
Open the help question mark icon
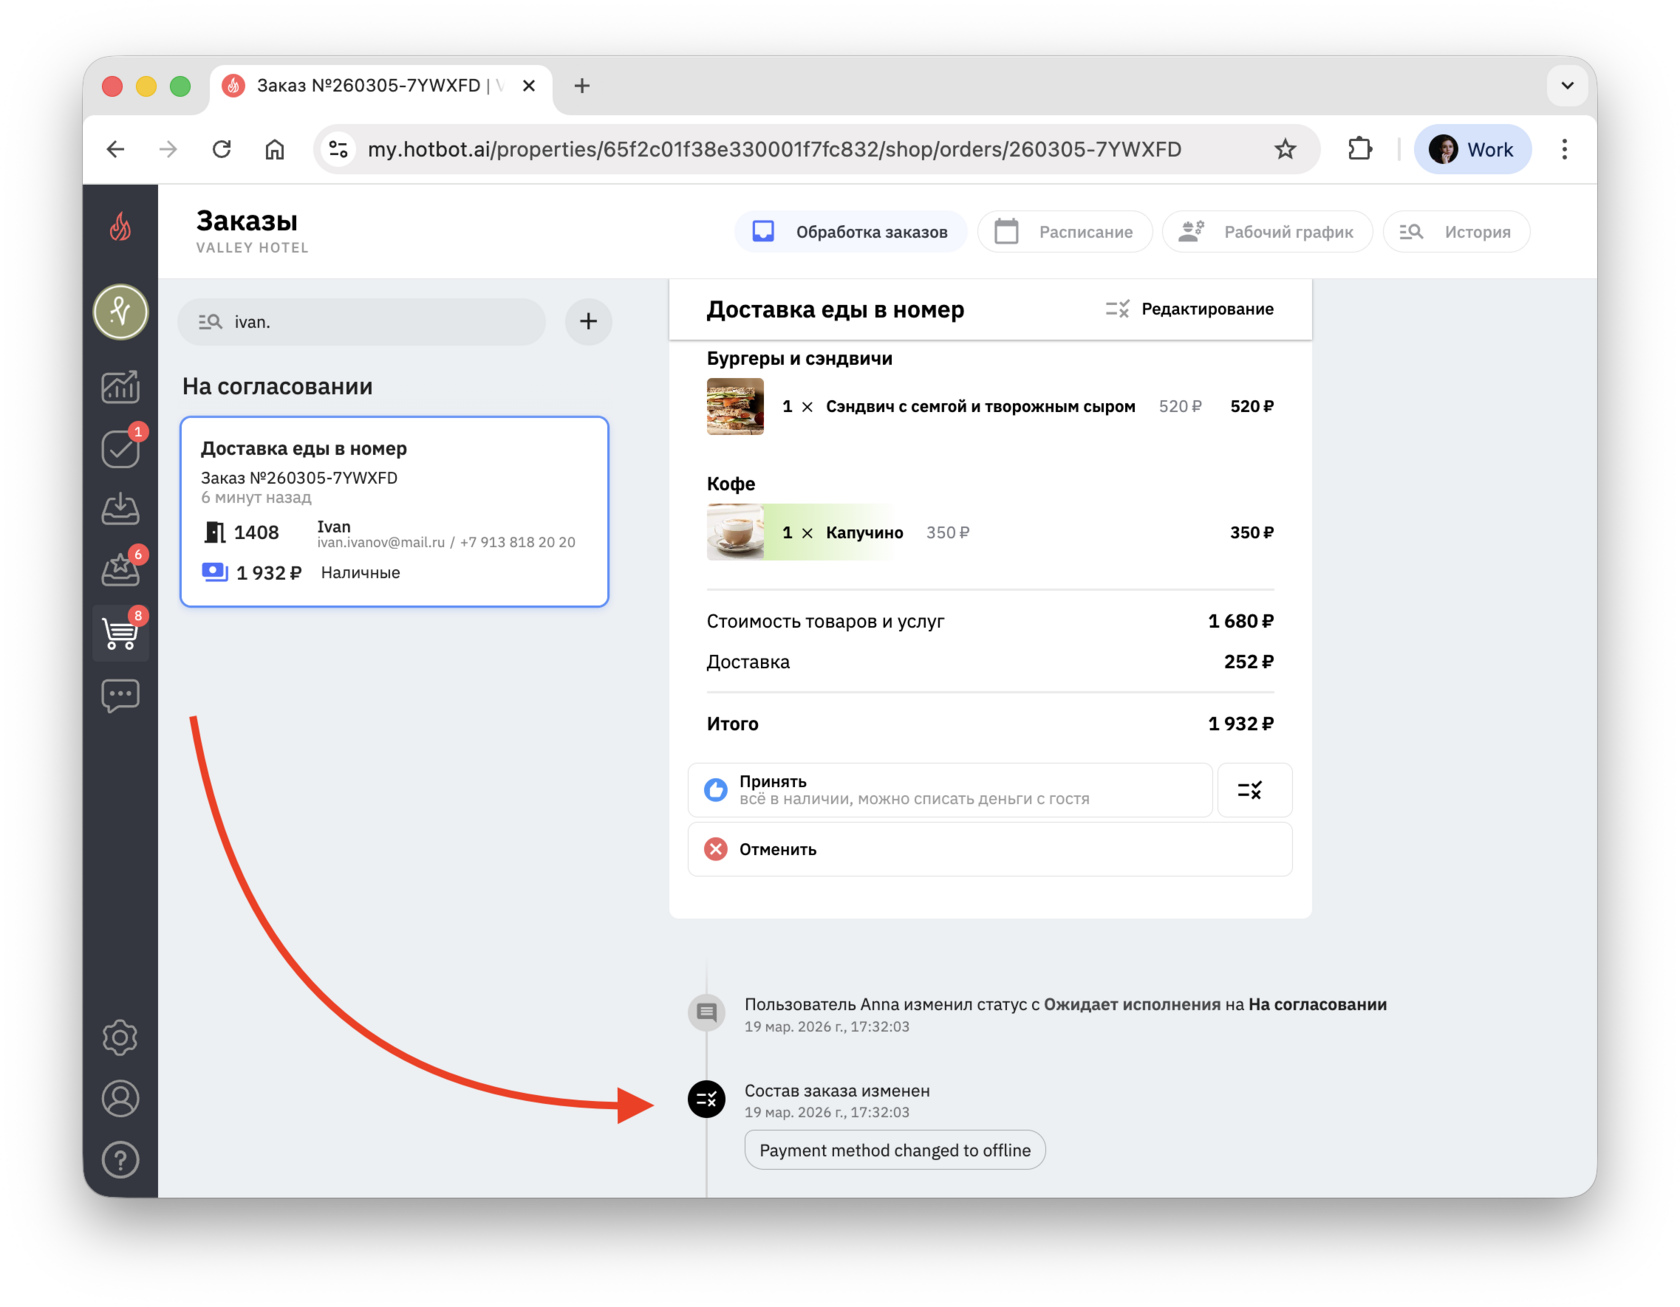pos(121,1161)
